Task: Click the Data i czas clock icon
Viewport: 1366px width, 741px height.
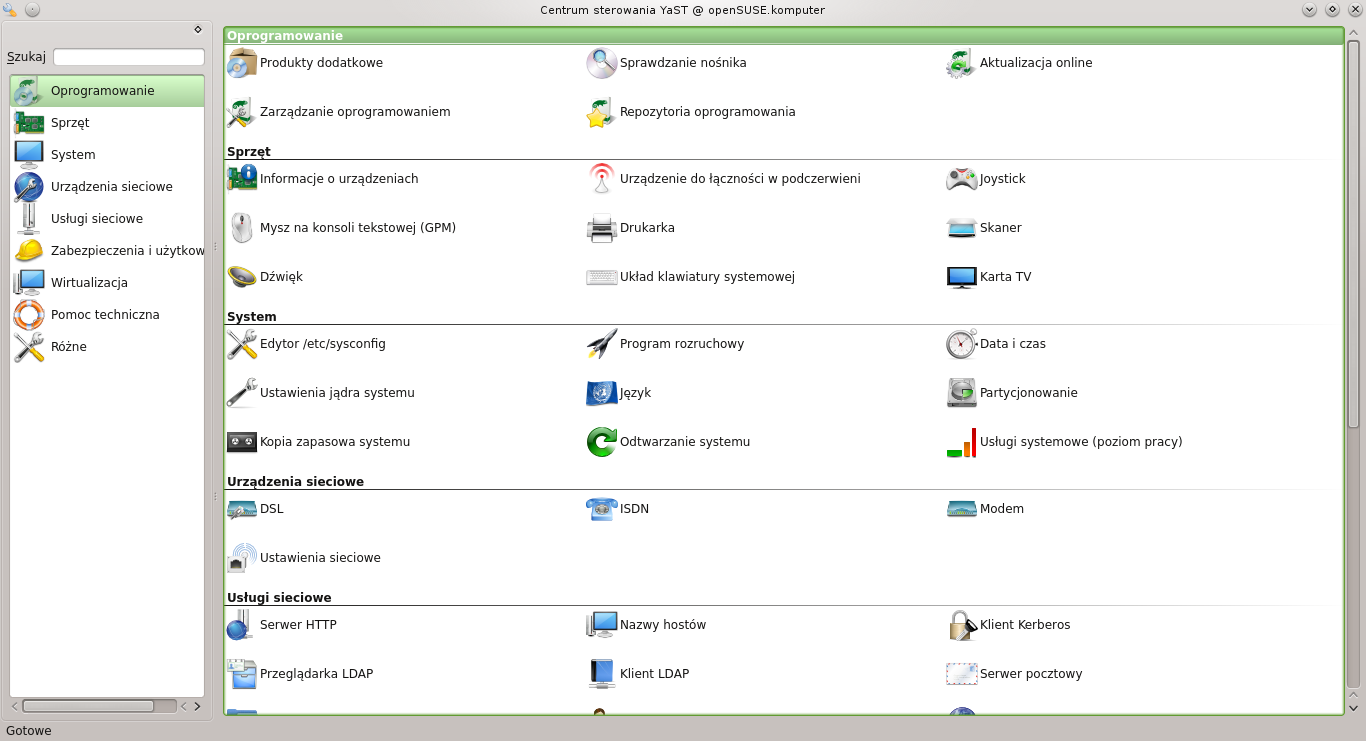Action: pos(961,344)
